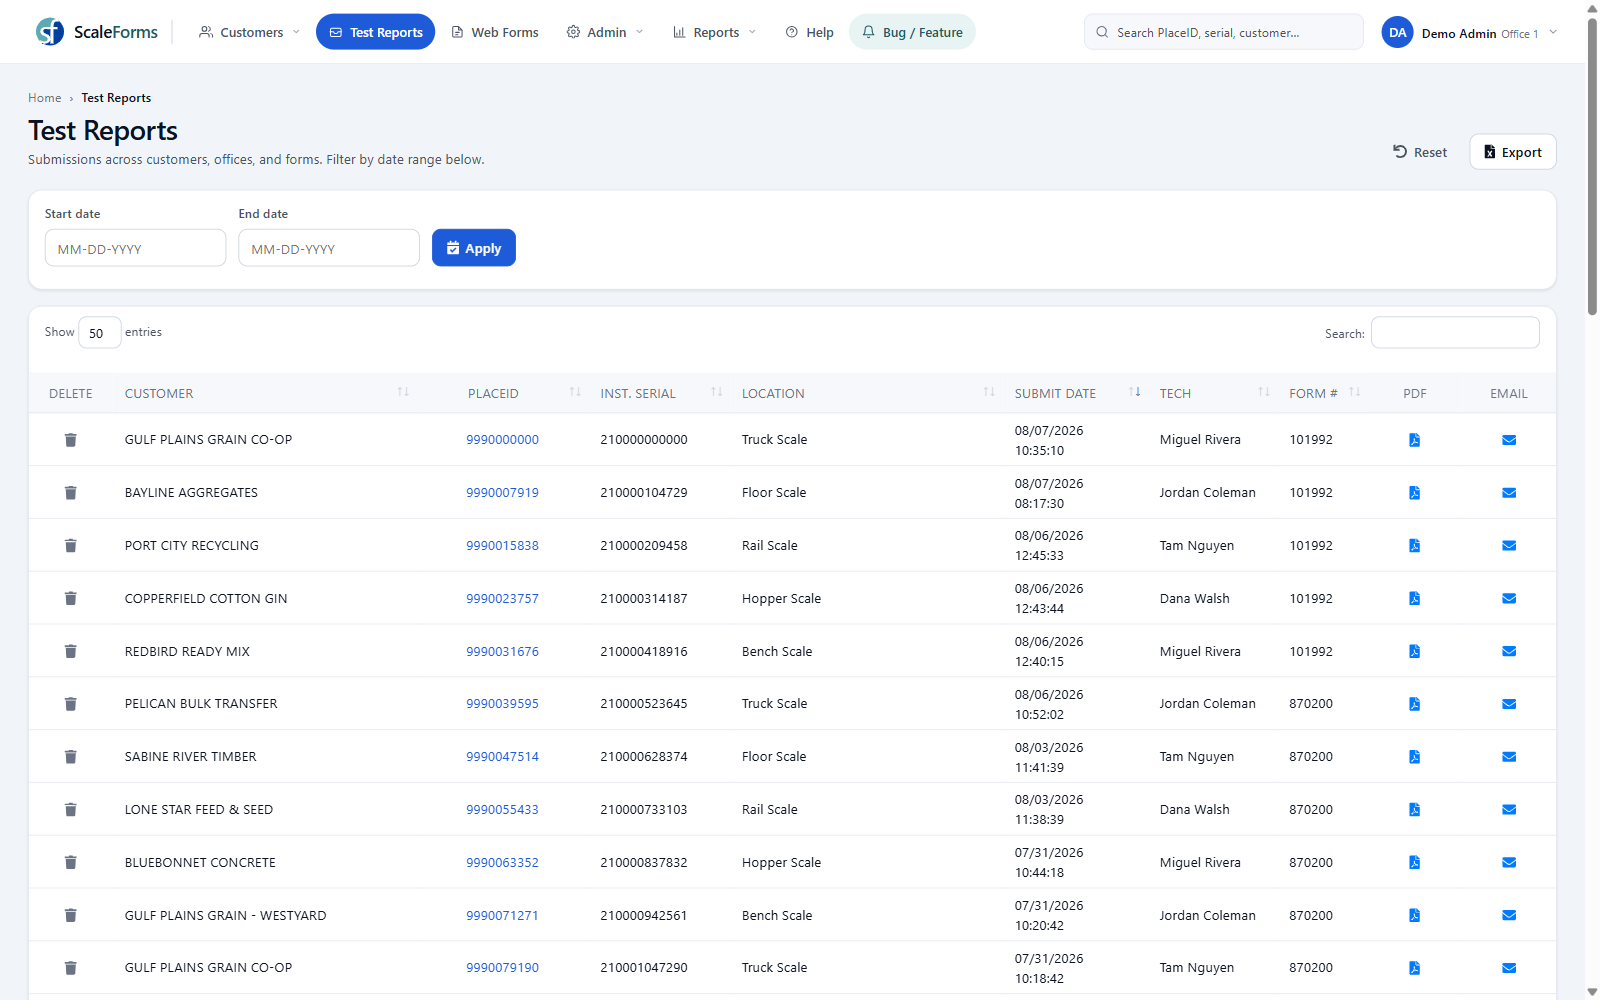Email the REDBIRD READY MIX report
Viewport: 1600px width, 1000px height.
1509,652
